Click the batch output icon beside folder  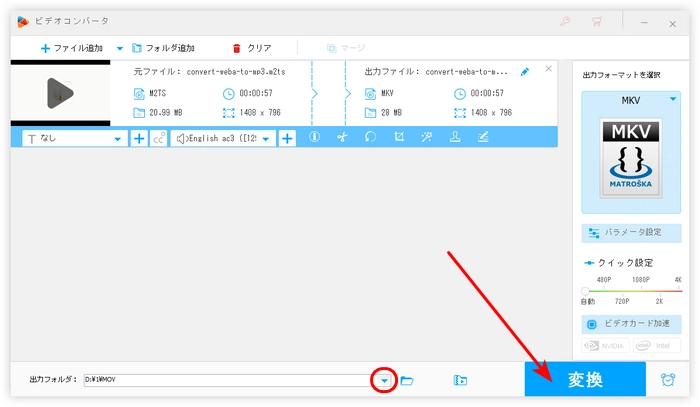tap(460, 380)
